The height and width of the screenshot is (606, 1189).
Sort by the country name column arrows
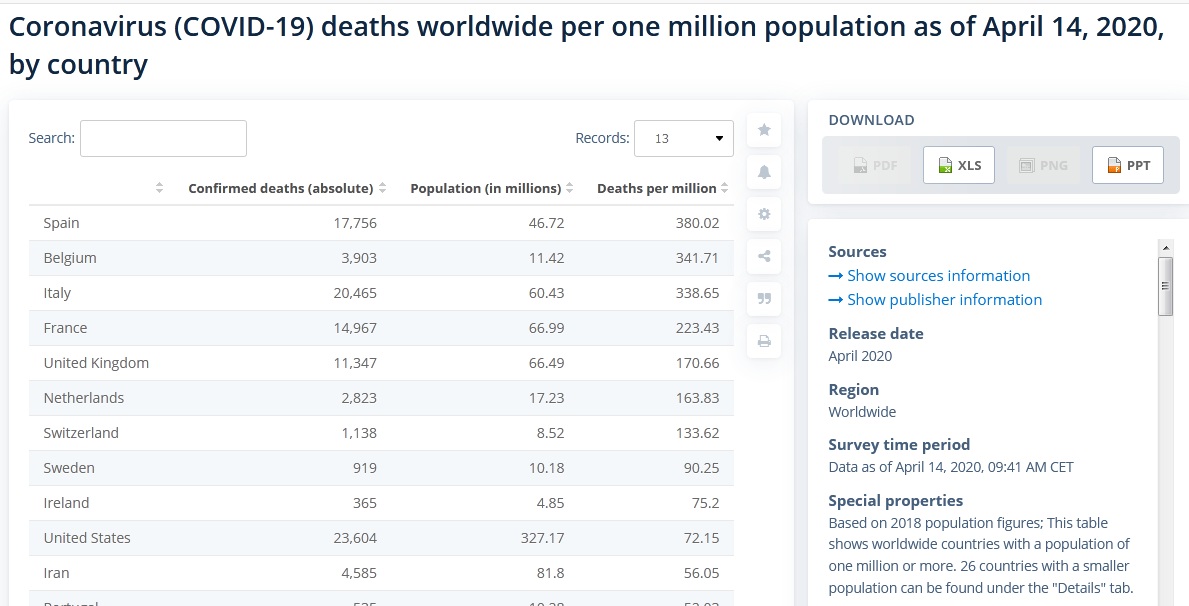pos(160,188)
